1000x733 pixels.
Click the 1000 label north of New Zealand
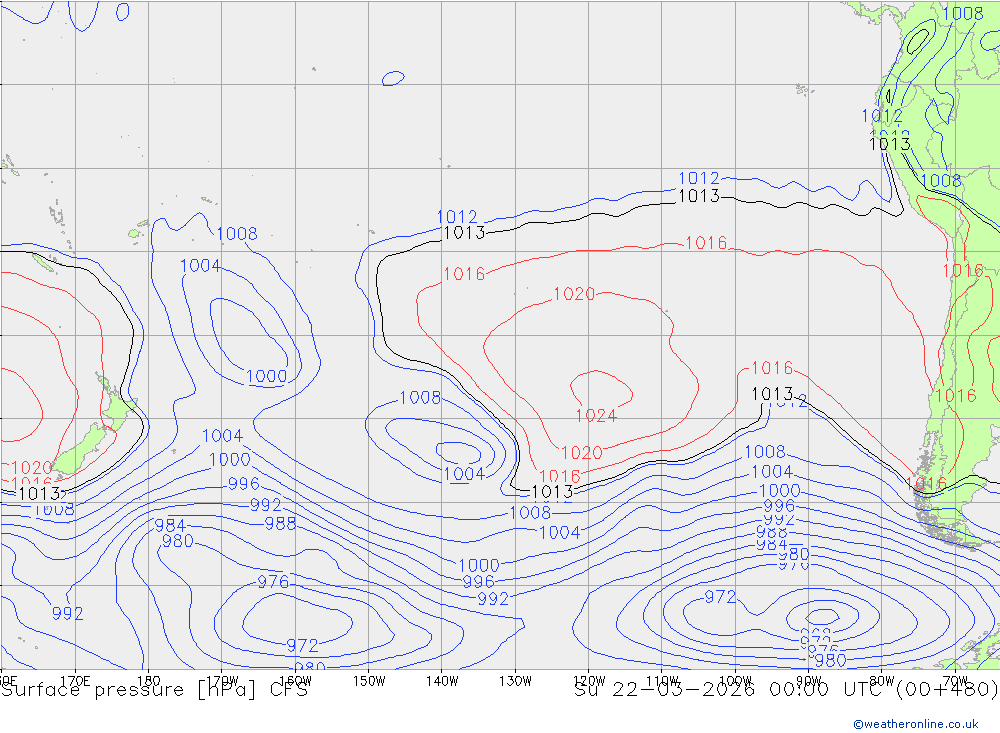tap(266, 377)
